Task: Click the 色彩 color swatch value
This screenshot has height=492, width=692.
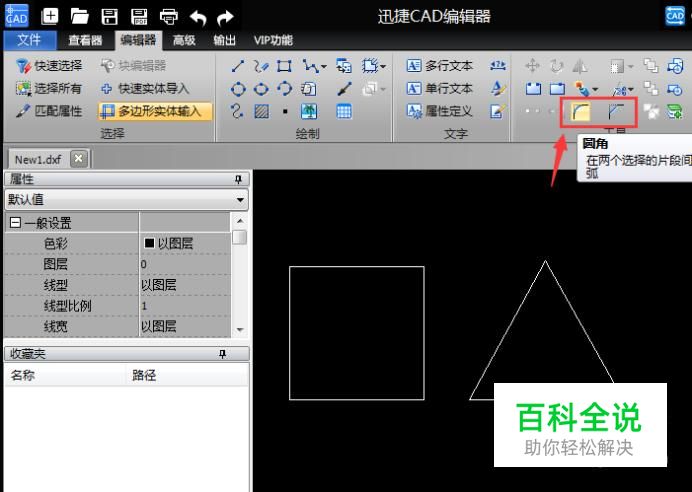Action: tap(149, 243)
